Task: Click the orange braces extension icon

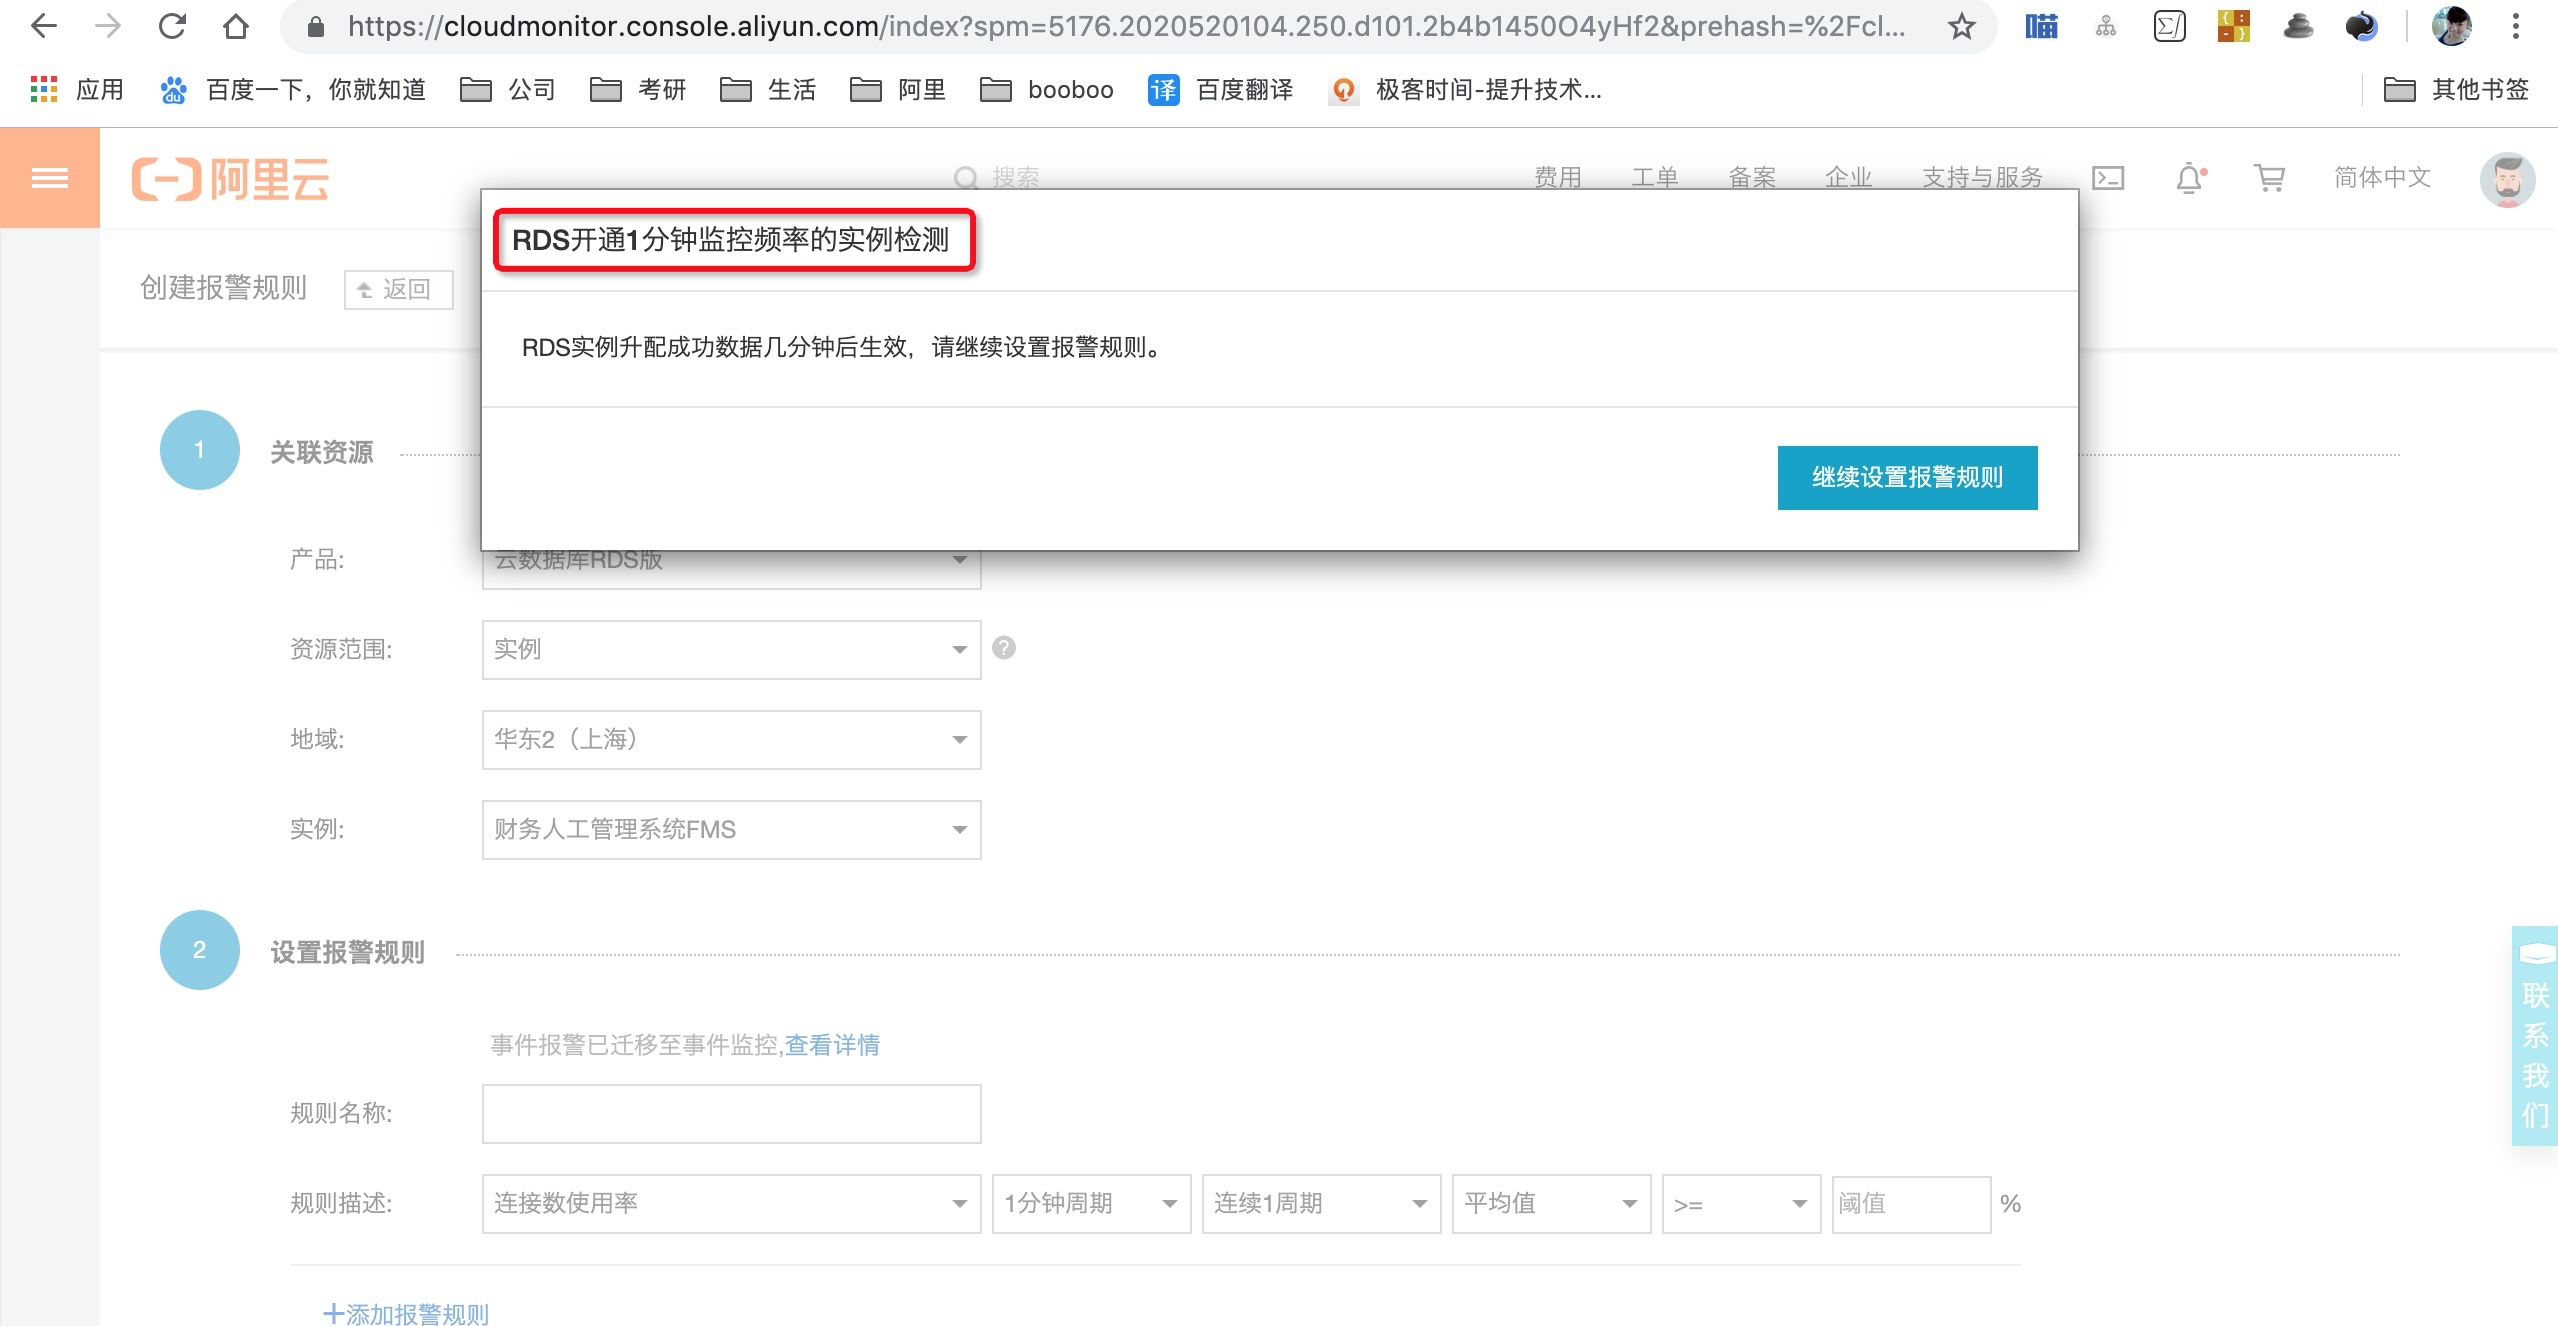Action: (x=2234, y=26)
